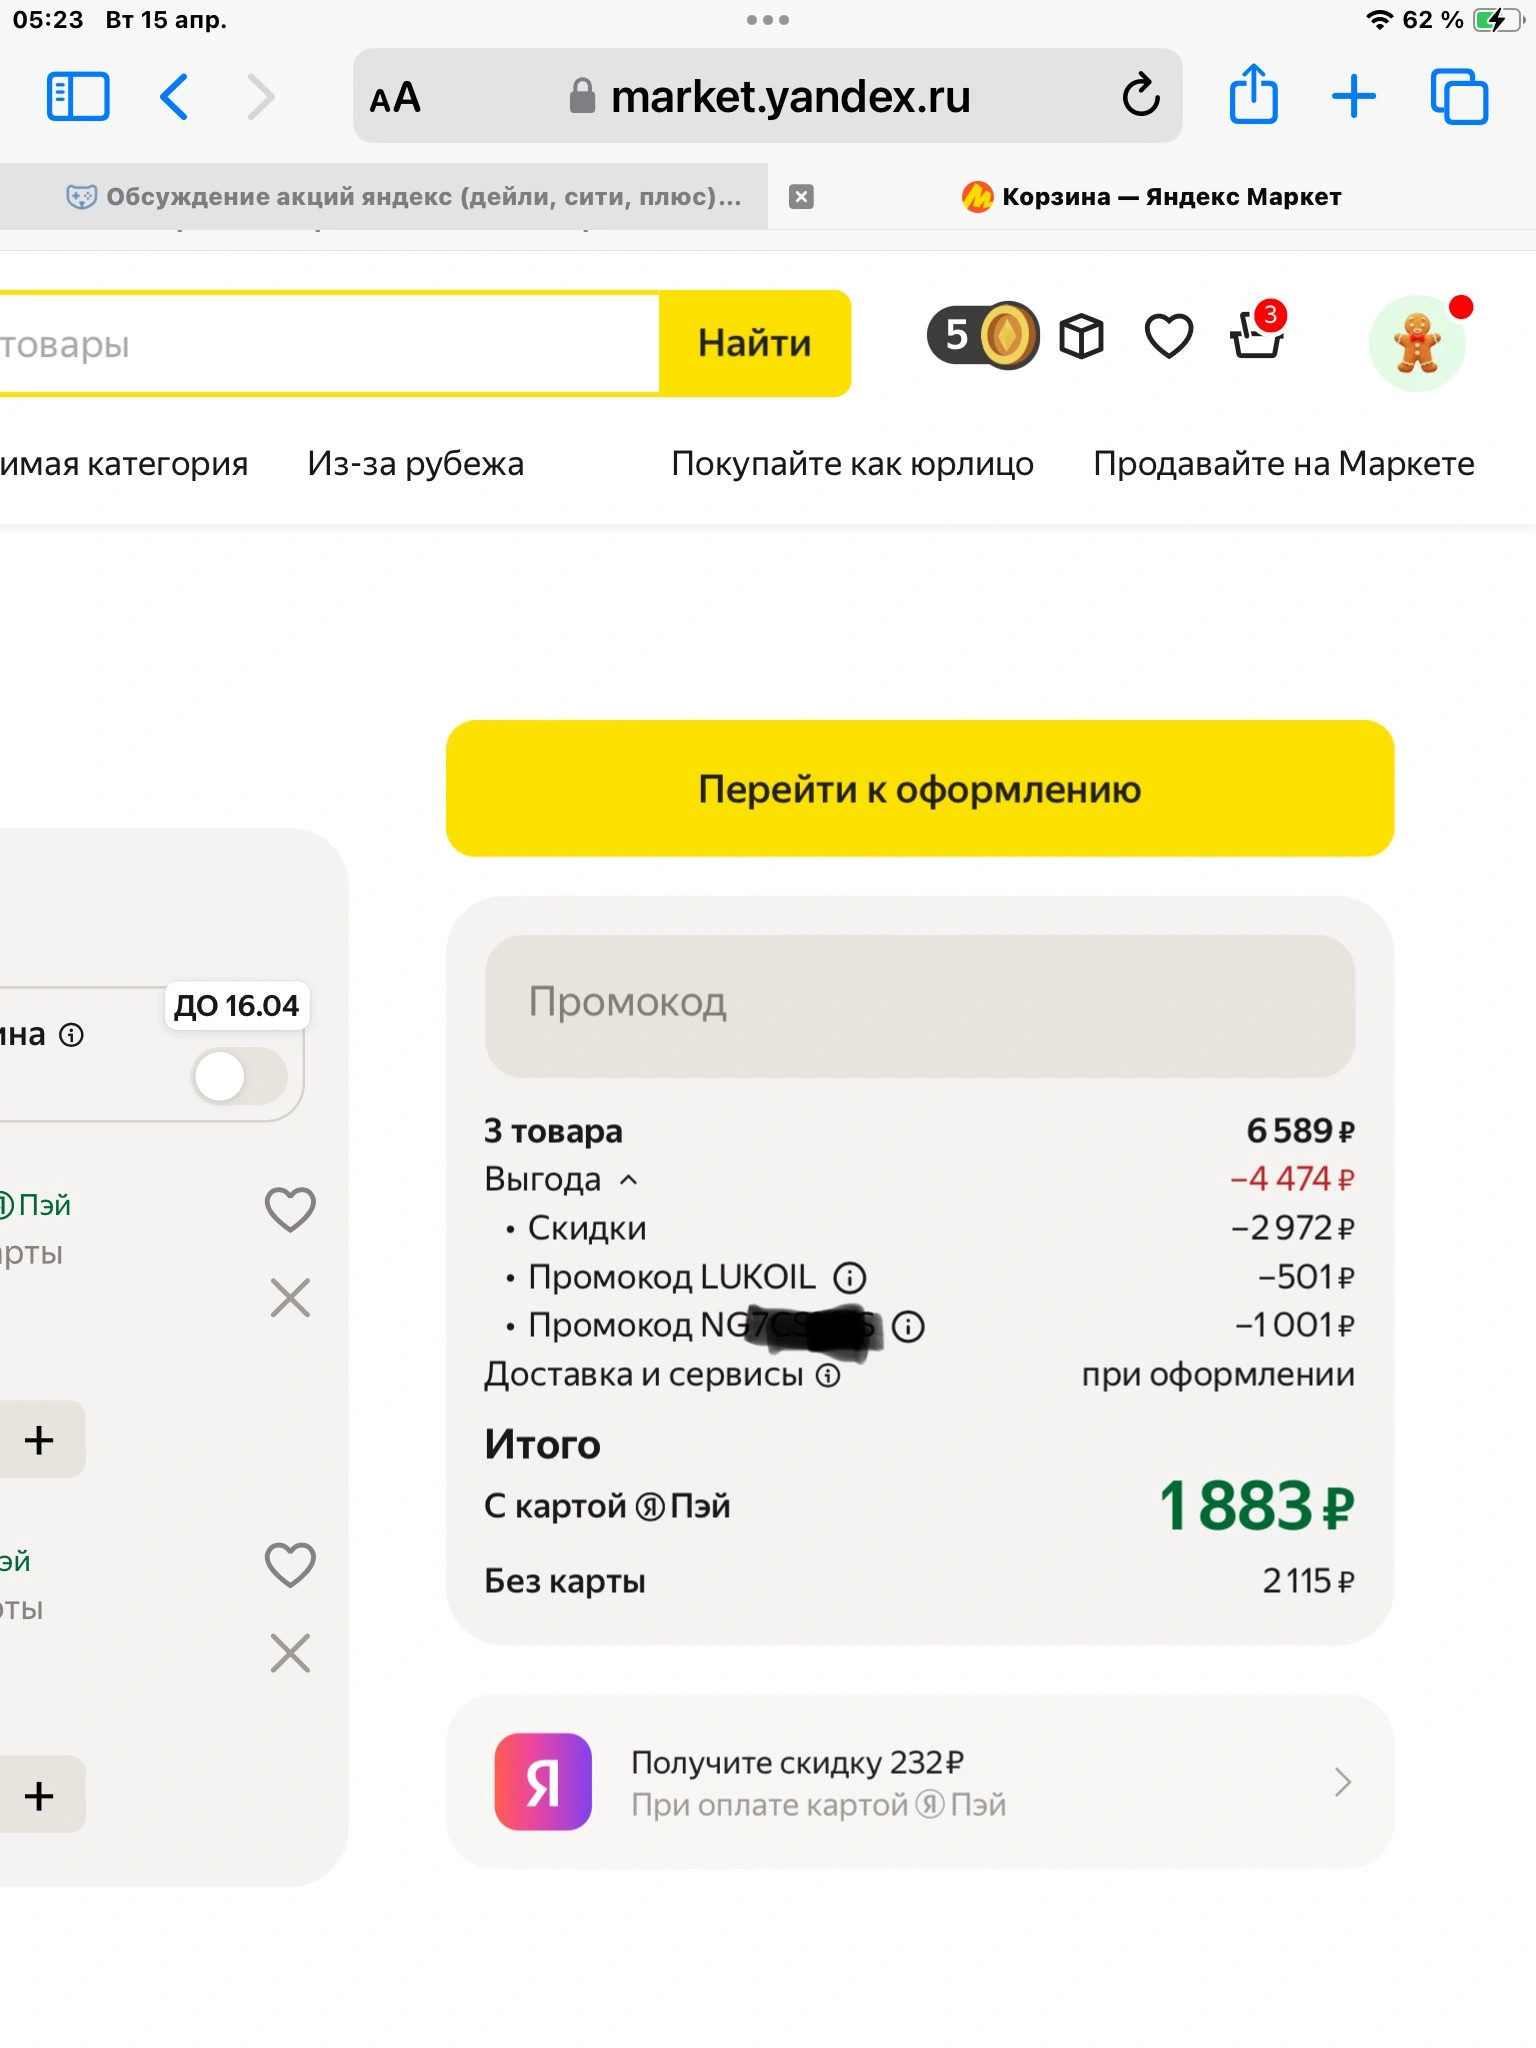Reload the market.yandex.ru page
The width and height of the screenshot is (1536, 2048).
pos(1141,96)
